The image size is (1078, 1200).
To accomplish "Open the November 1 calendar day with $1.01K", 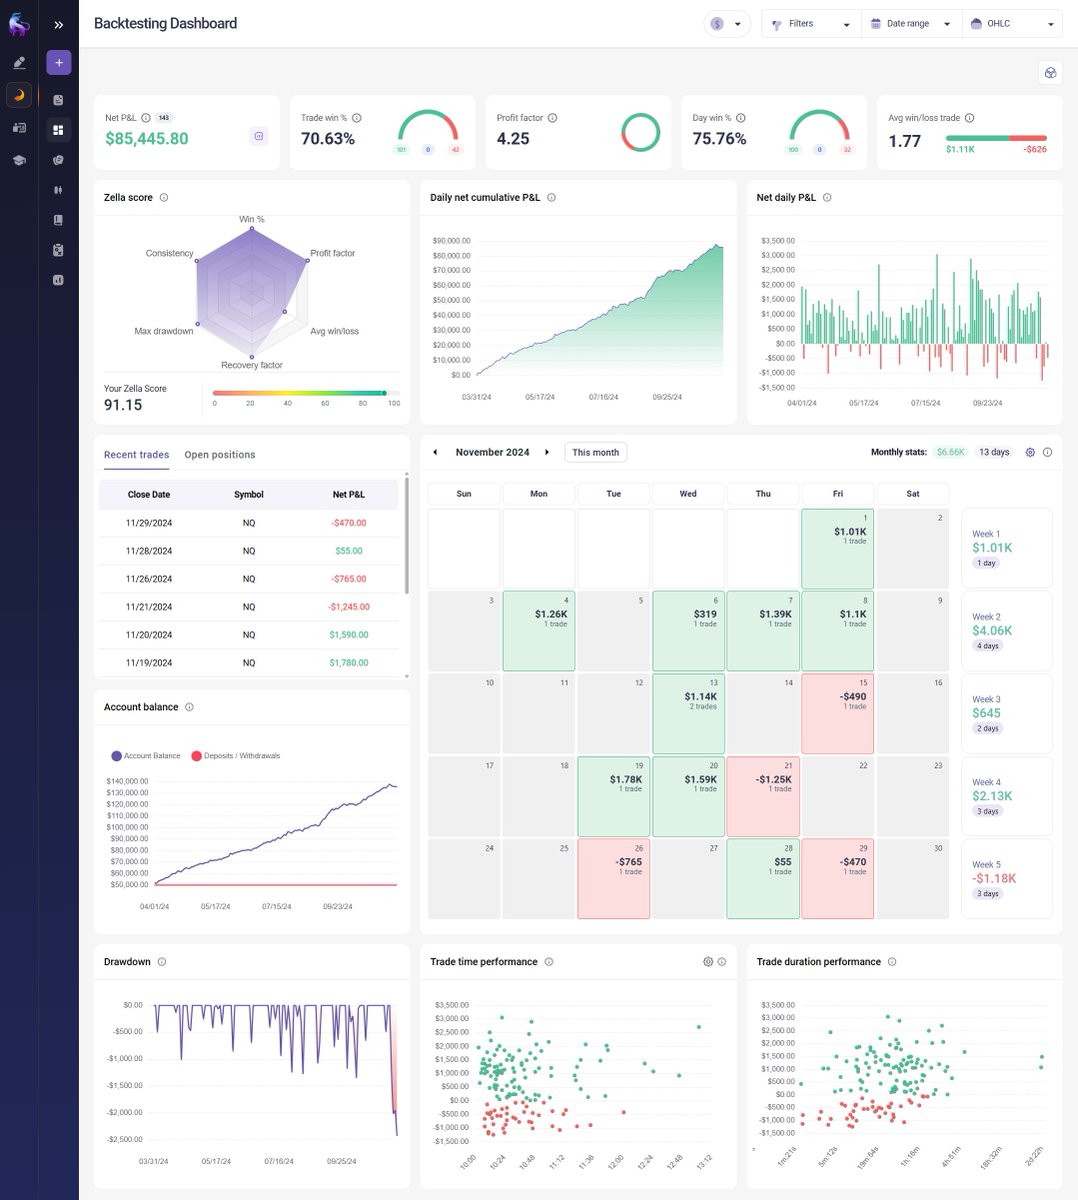I will point(838,549).
